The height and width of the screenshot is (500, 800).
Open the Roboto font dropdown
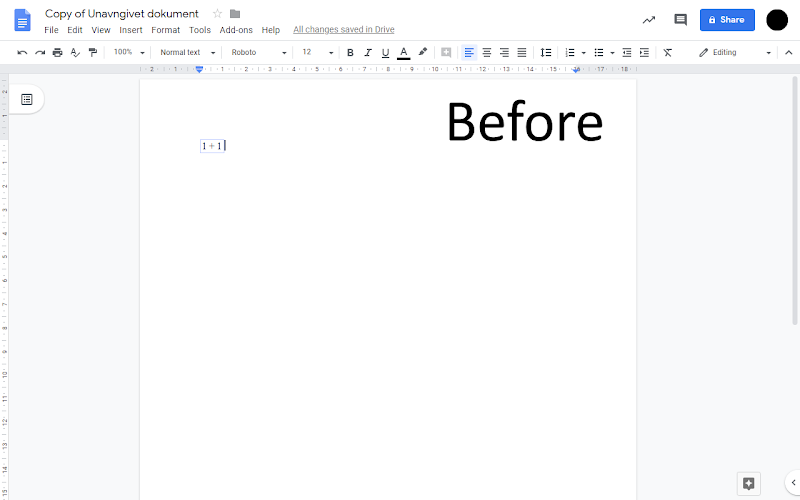pos(259,52)
